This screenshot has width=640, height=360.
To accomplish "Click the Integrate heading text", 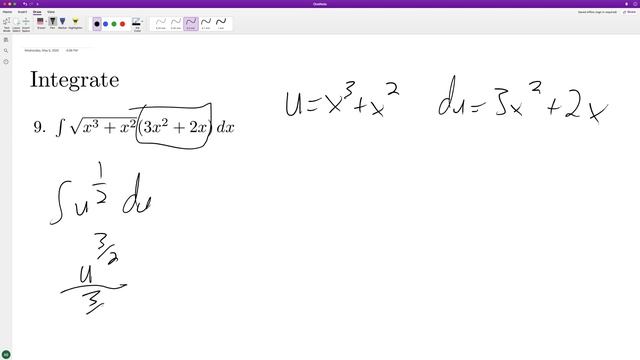I will pos(75,80).
